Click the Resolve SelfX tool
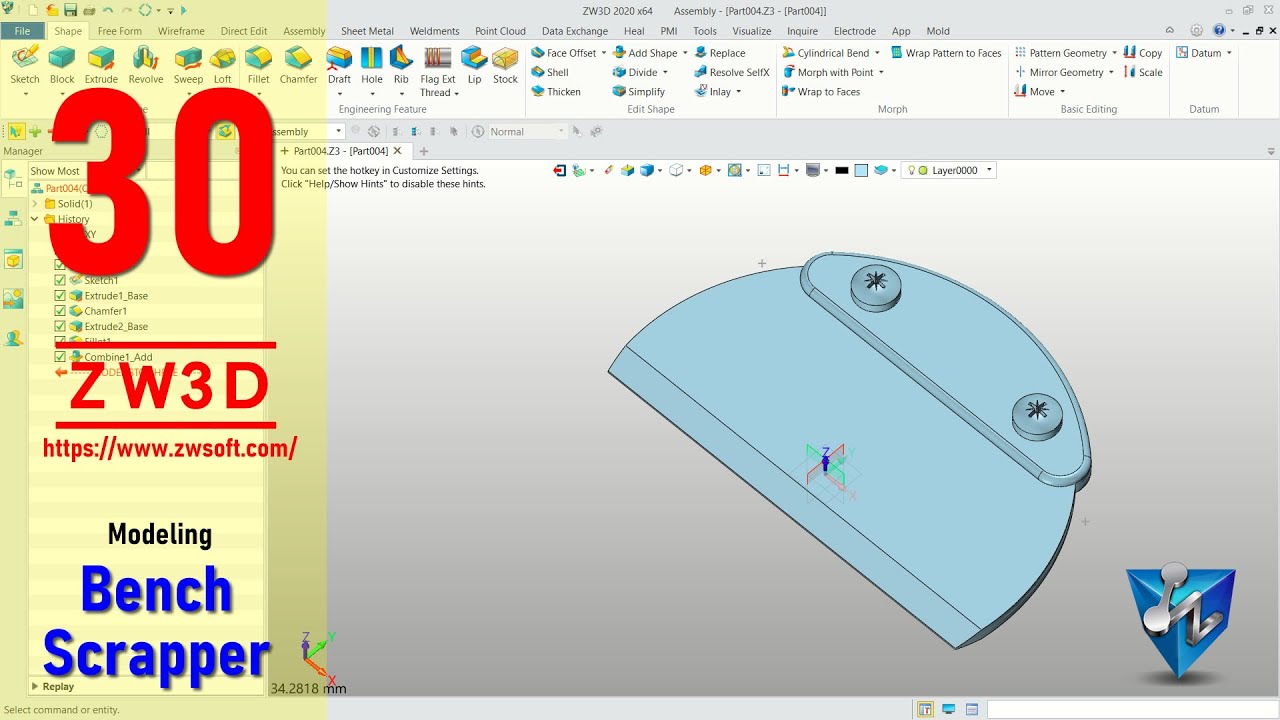1280x720 pixels. [x=732, y=72]
